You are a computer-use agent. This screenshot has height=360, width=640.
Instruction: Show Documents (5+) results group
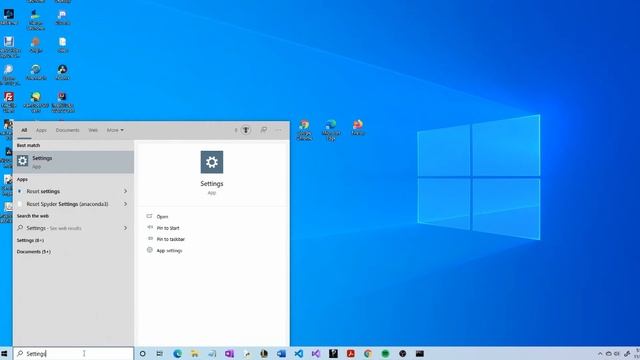(33, 252)
